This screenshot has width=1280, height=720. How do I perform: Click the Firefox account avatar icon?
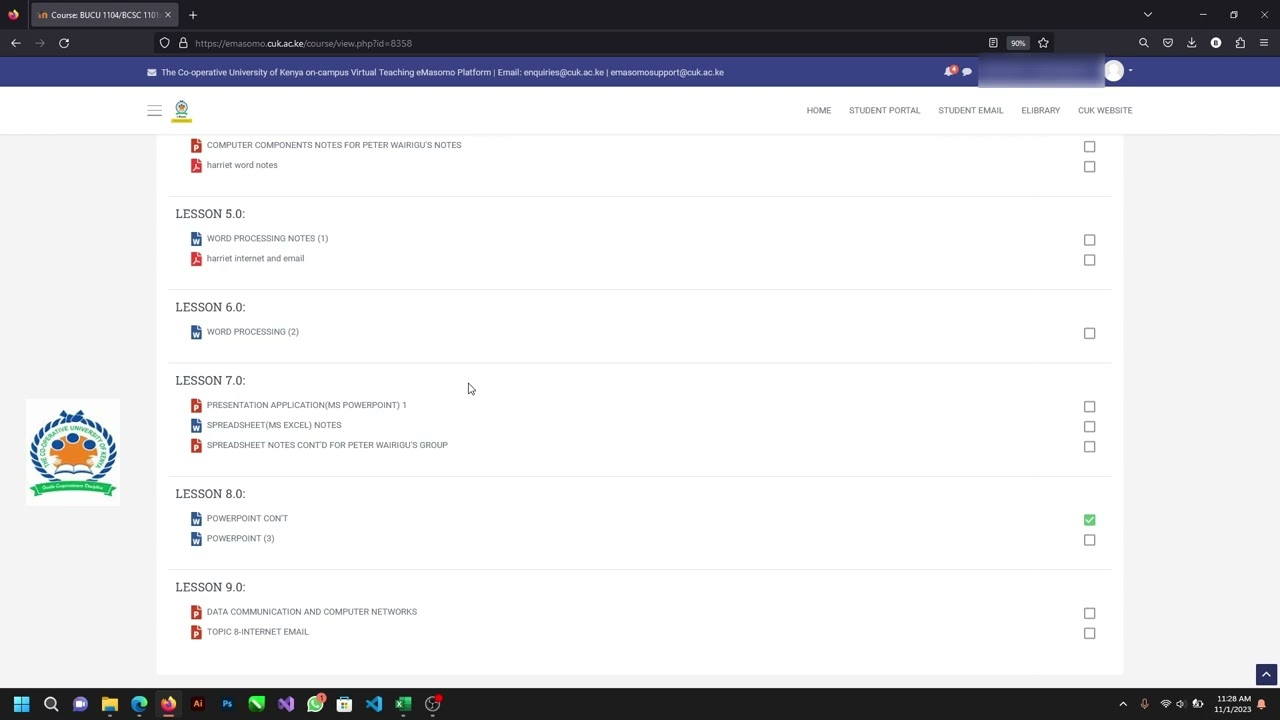[1216, 43]
